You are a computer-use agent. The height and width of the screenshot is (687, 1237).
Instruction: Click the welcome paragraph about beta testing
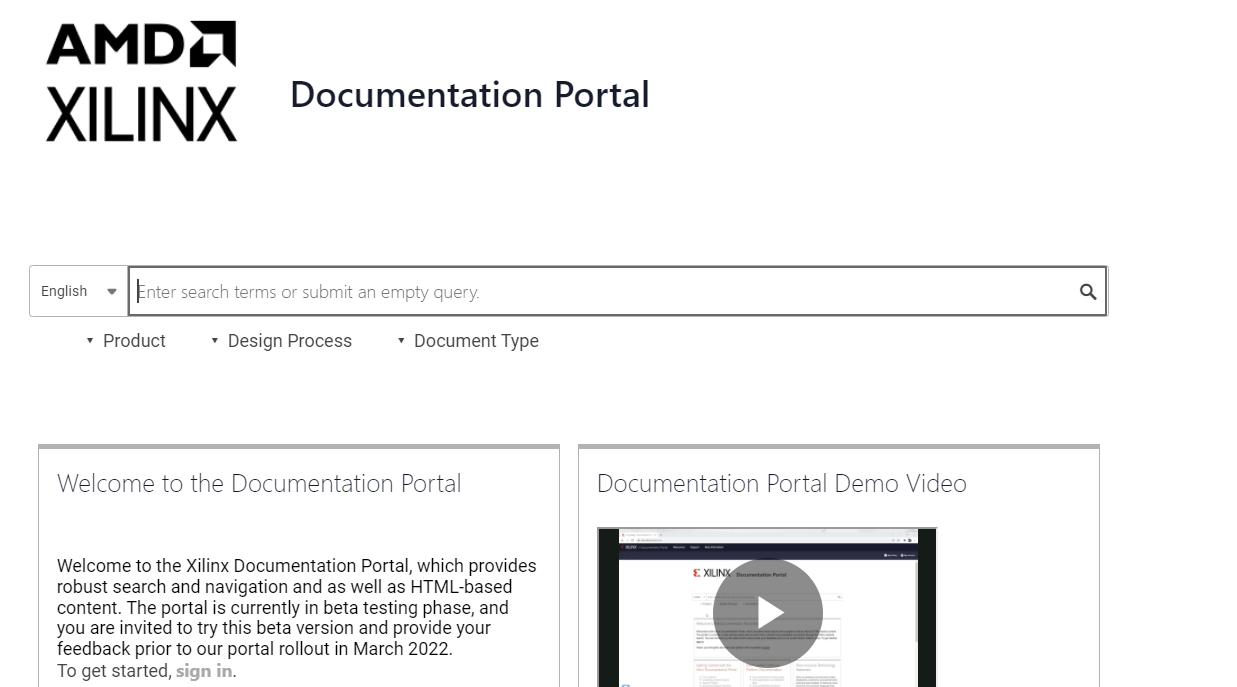[297, 607]
